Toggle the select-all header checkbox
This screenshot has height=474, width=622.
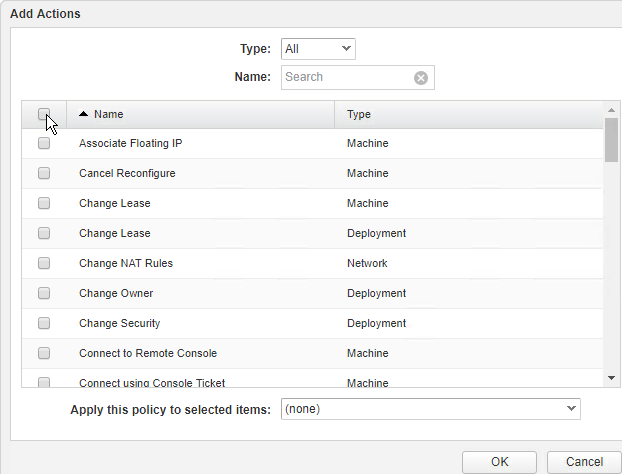pyautogui.click(x=44, y=114)
